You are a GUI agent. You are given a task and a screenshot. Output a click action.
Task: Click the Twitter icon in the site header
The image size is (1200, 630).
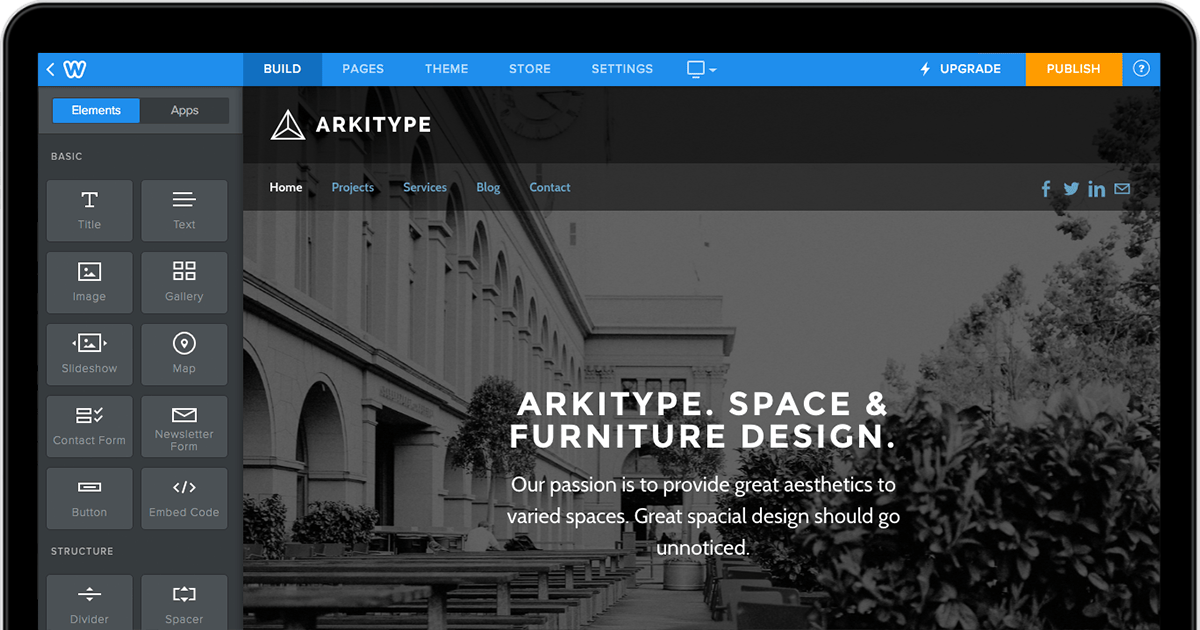1071,188
